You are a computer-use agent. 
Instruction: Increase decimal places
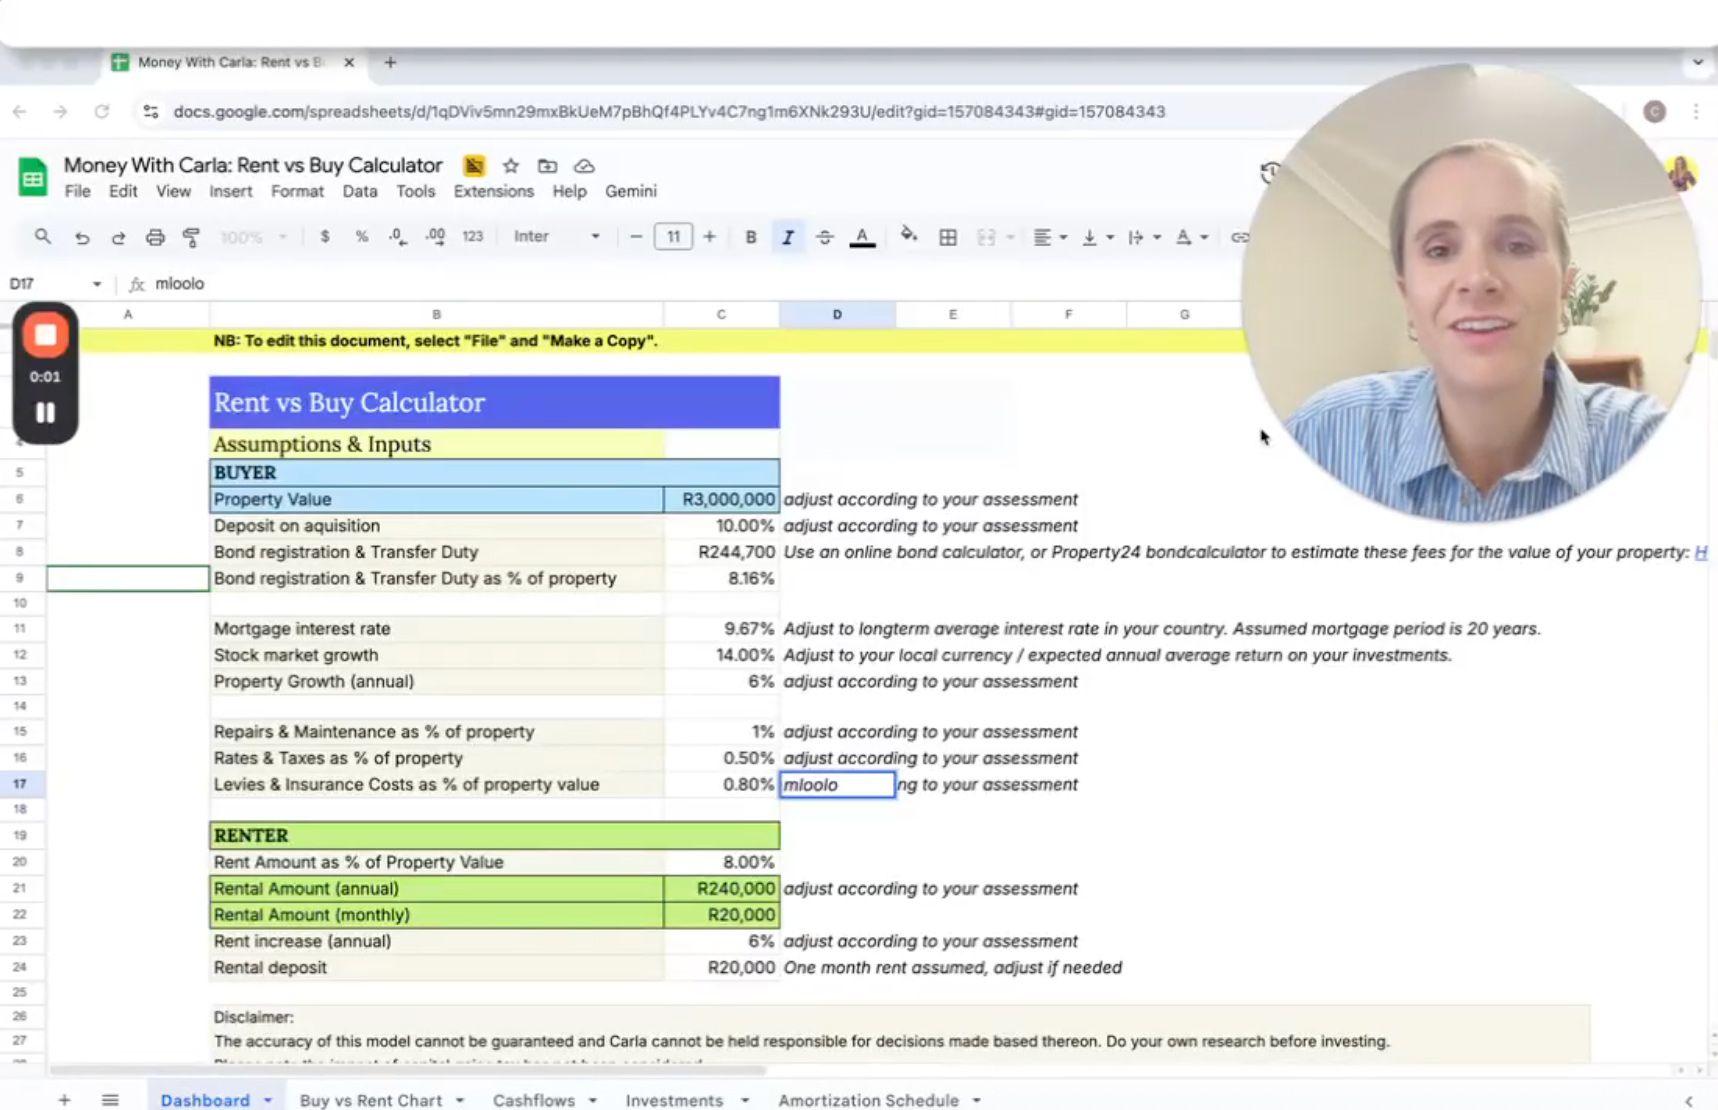435,237
